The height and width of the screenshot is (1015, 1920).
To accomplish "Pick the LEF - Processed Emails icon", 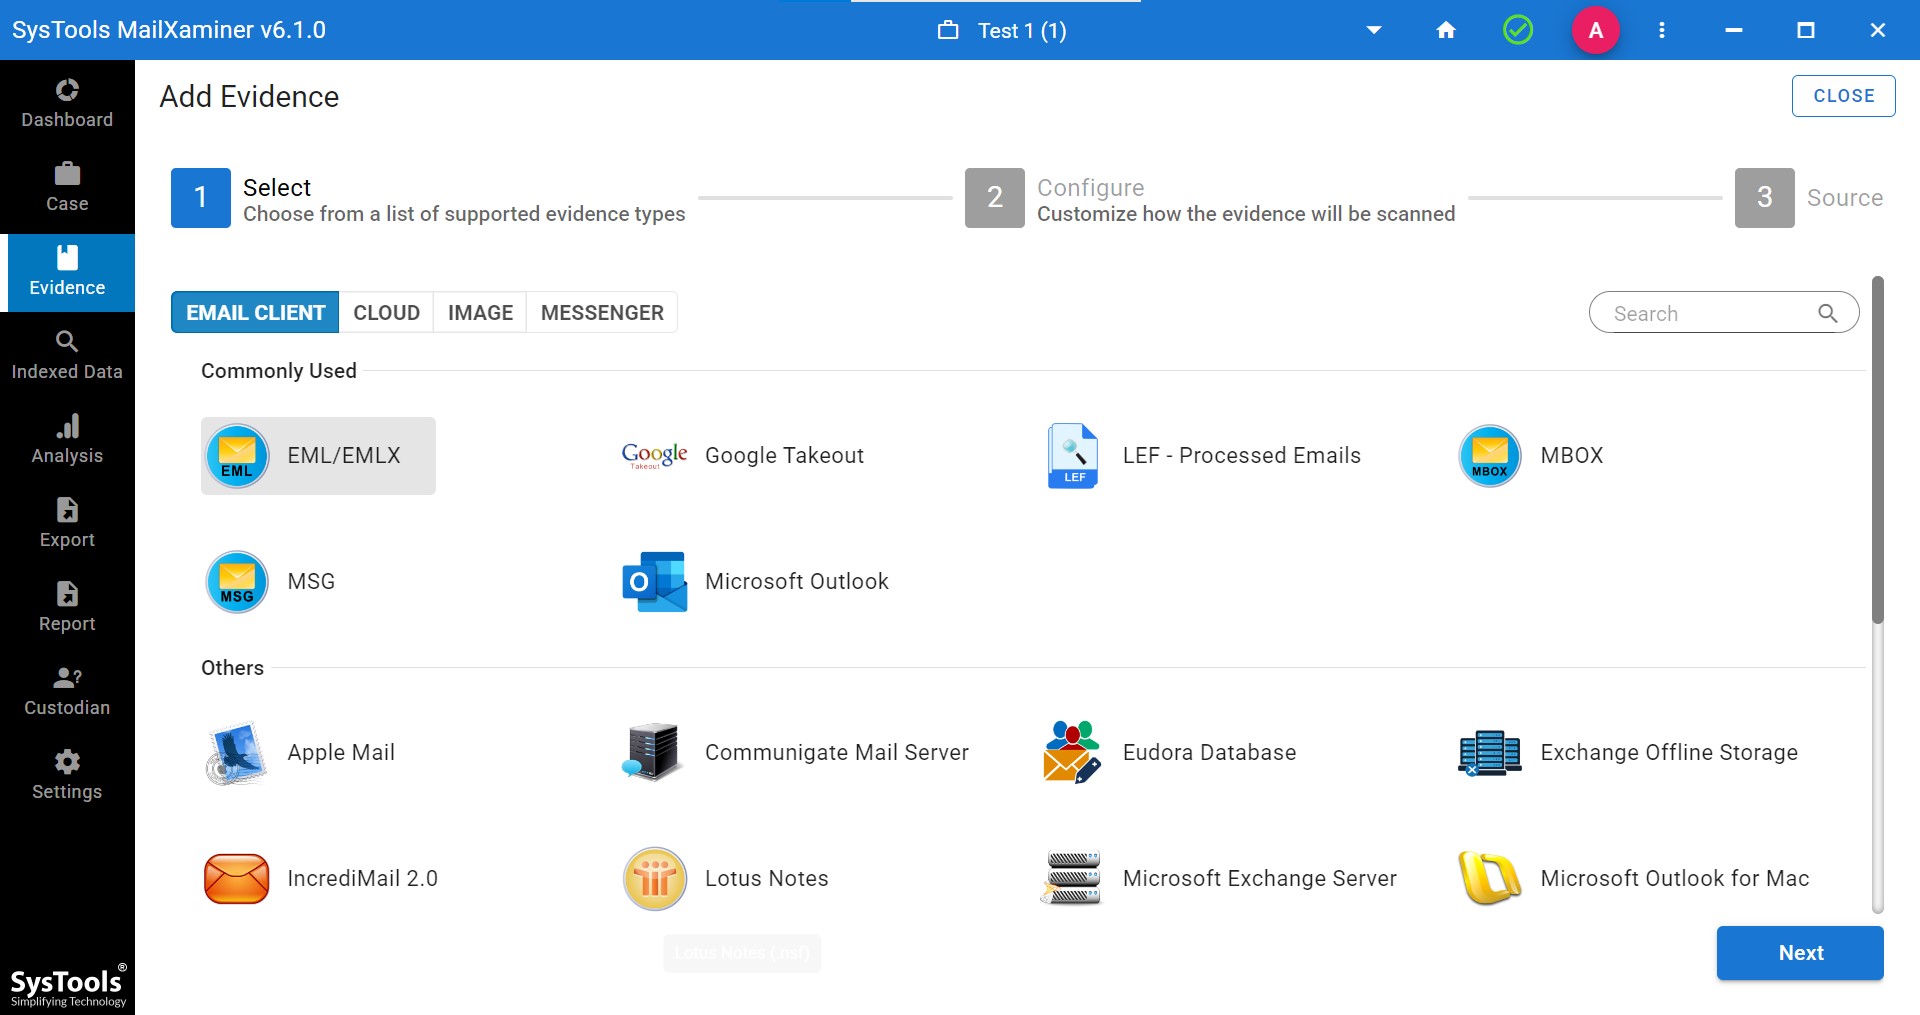I will (1073, 456).
